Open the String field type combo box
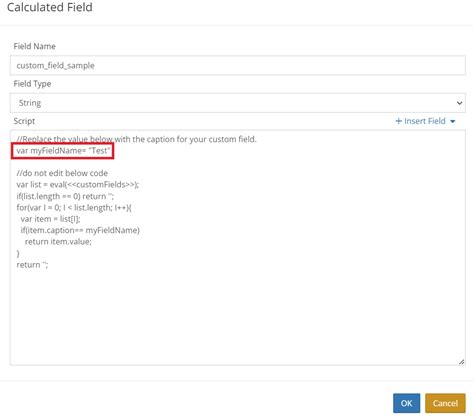 click(x=238, y=103)
